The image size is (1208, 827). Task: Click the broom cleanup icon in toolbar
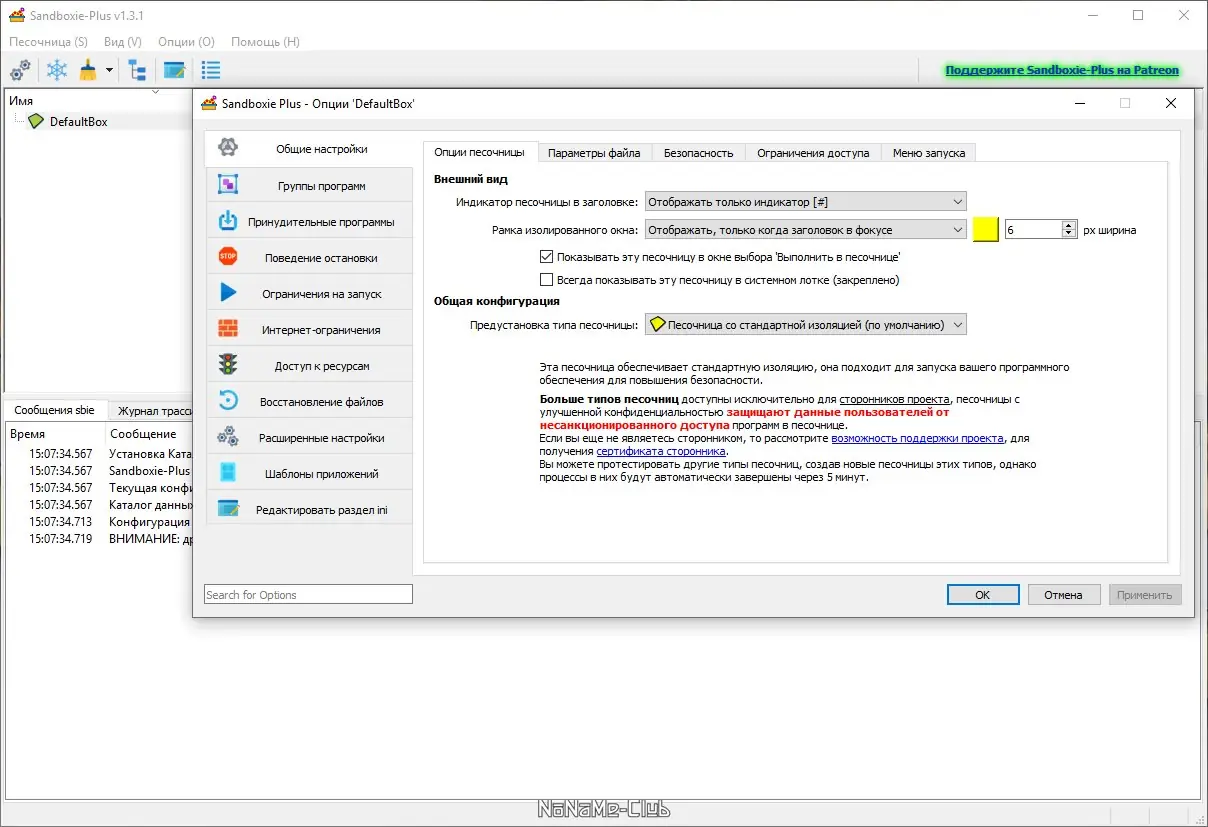tap(88, 70)
